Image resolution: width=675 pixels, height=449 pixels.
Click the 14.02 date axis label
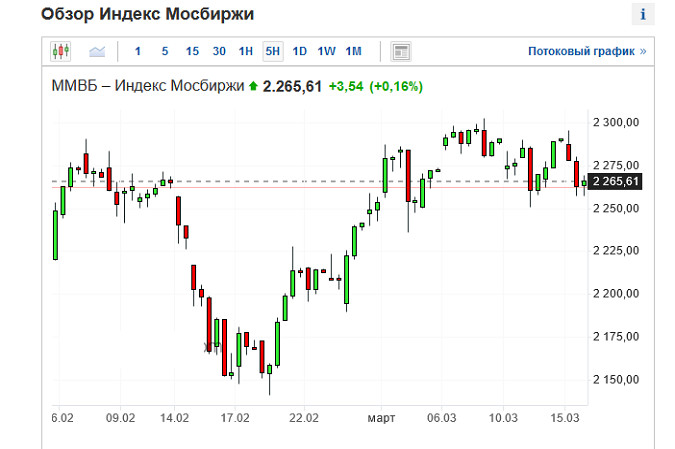click(x=174, y=418)
